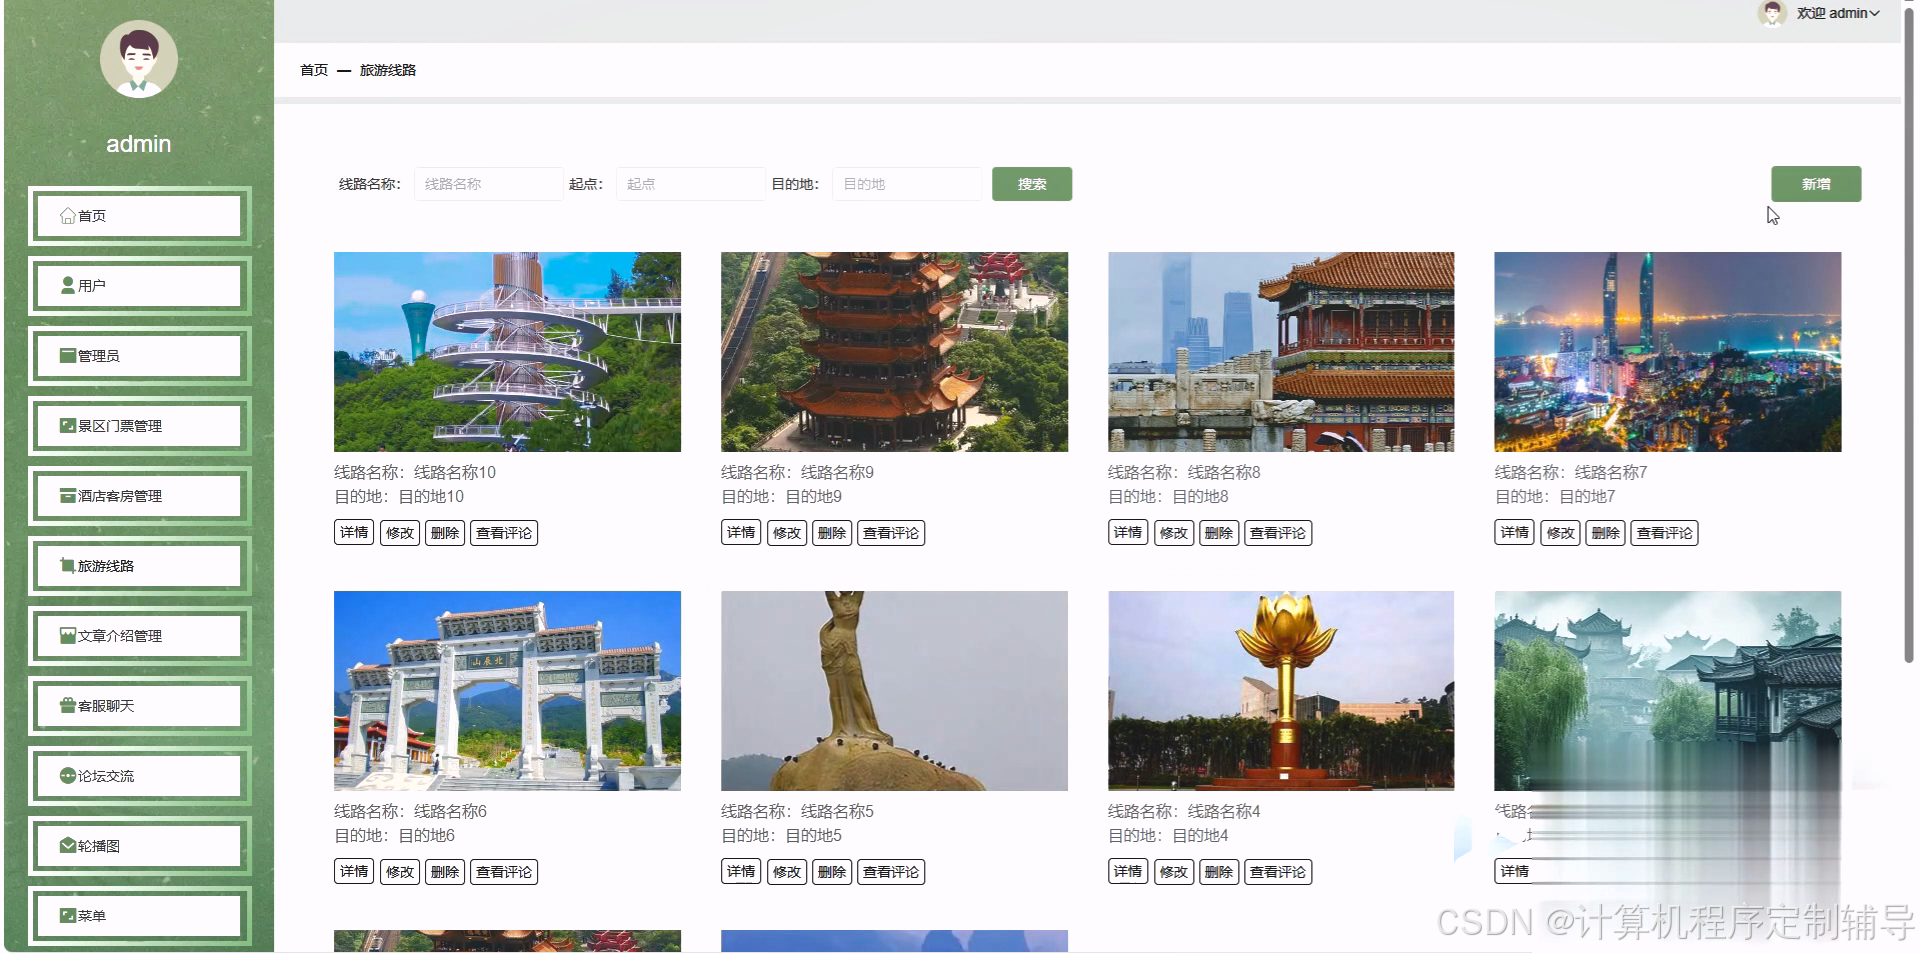
Task: Click the icon beside 论坛交流
Action: [68, 776]
